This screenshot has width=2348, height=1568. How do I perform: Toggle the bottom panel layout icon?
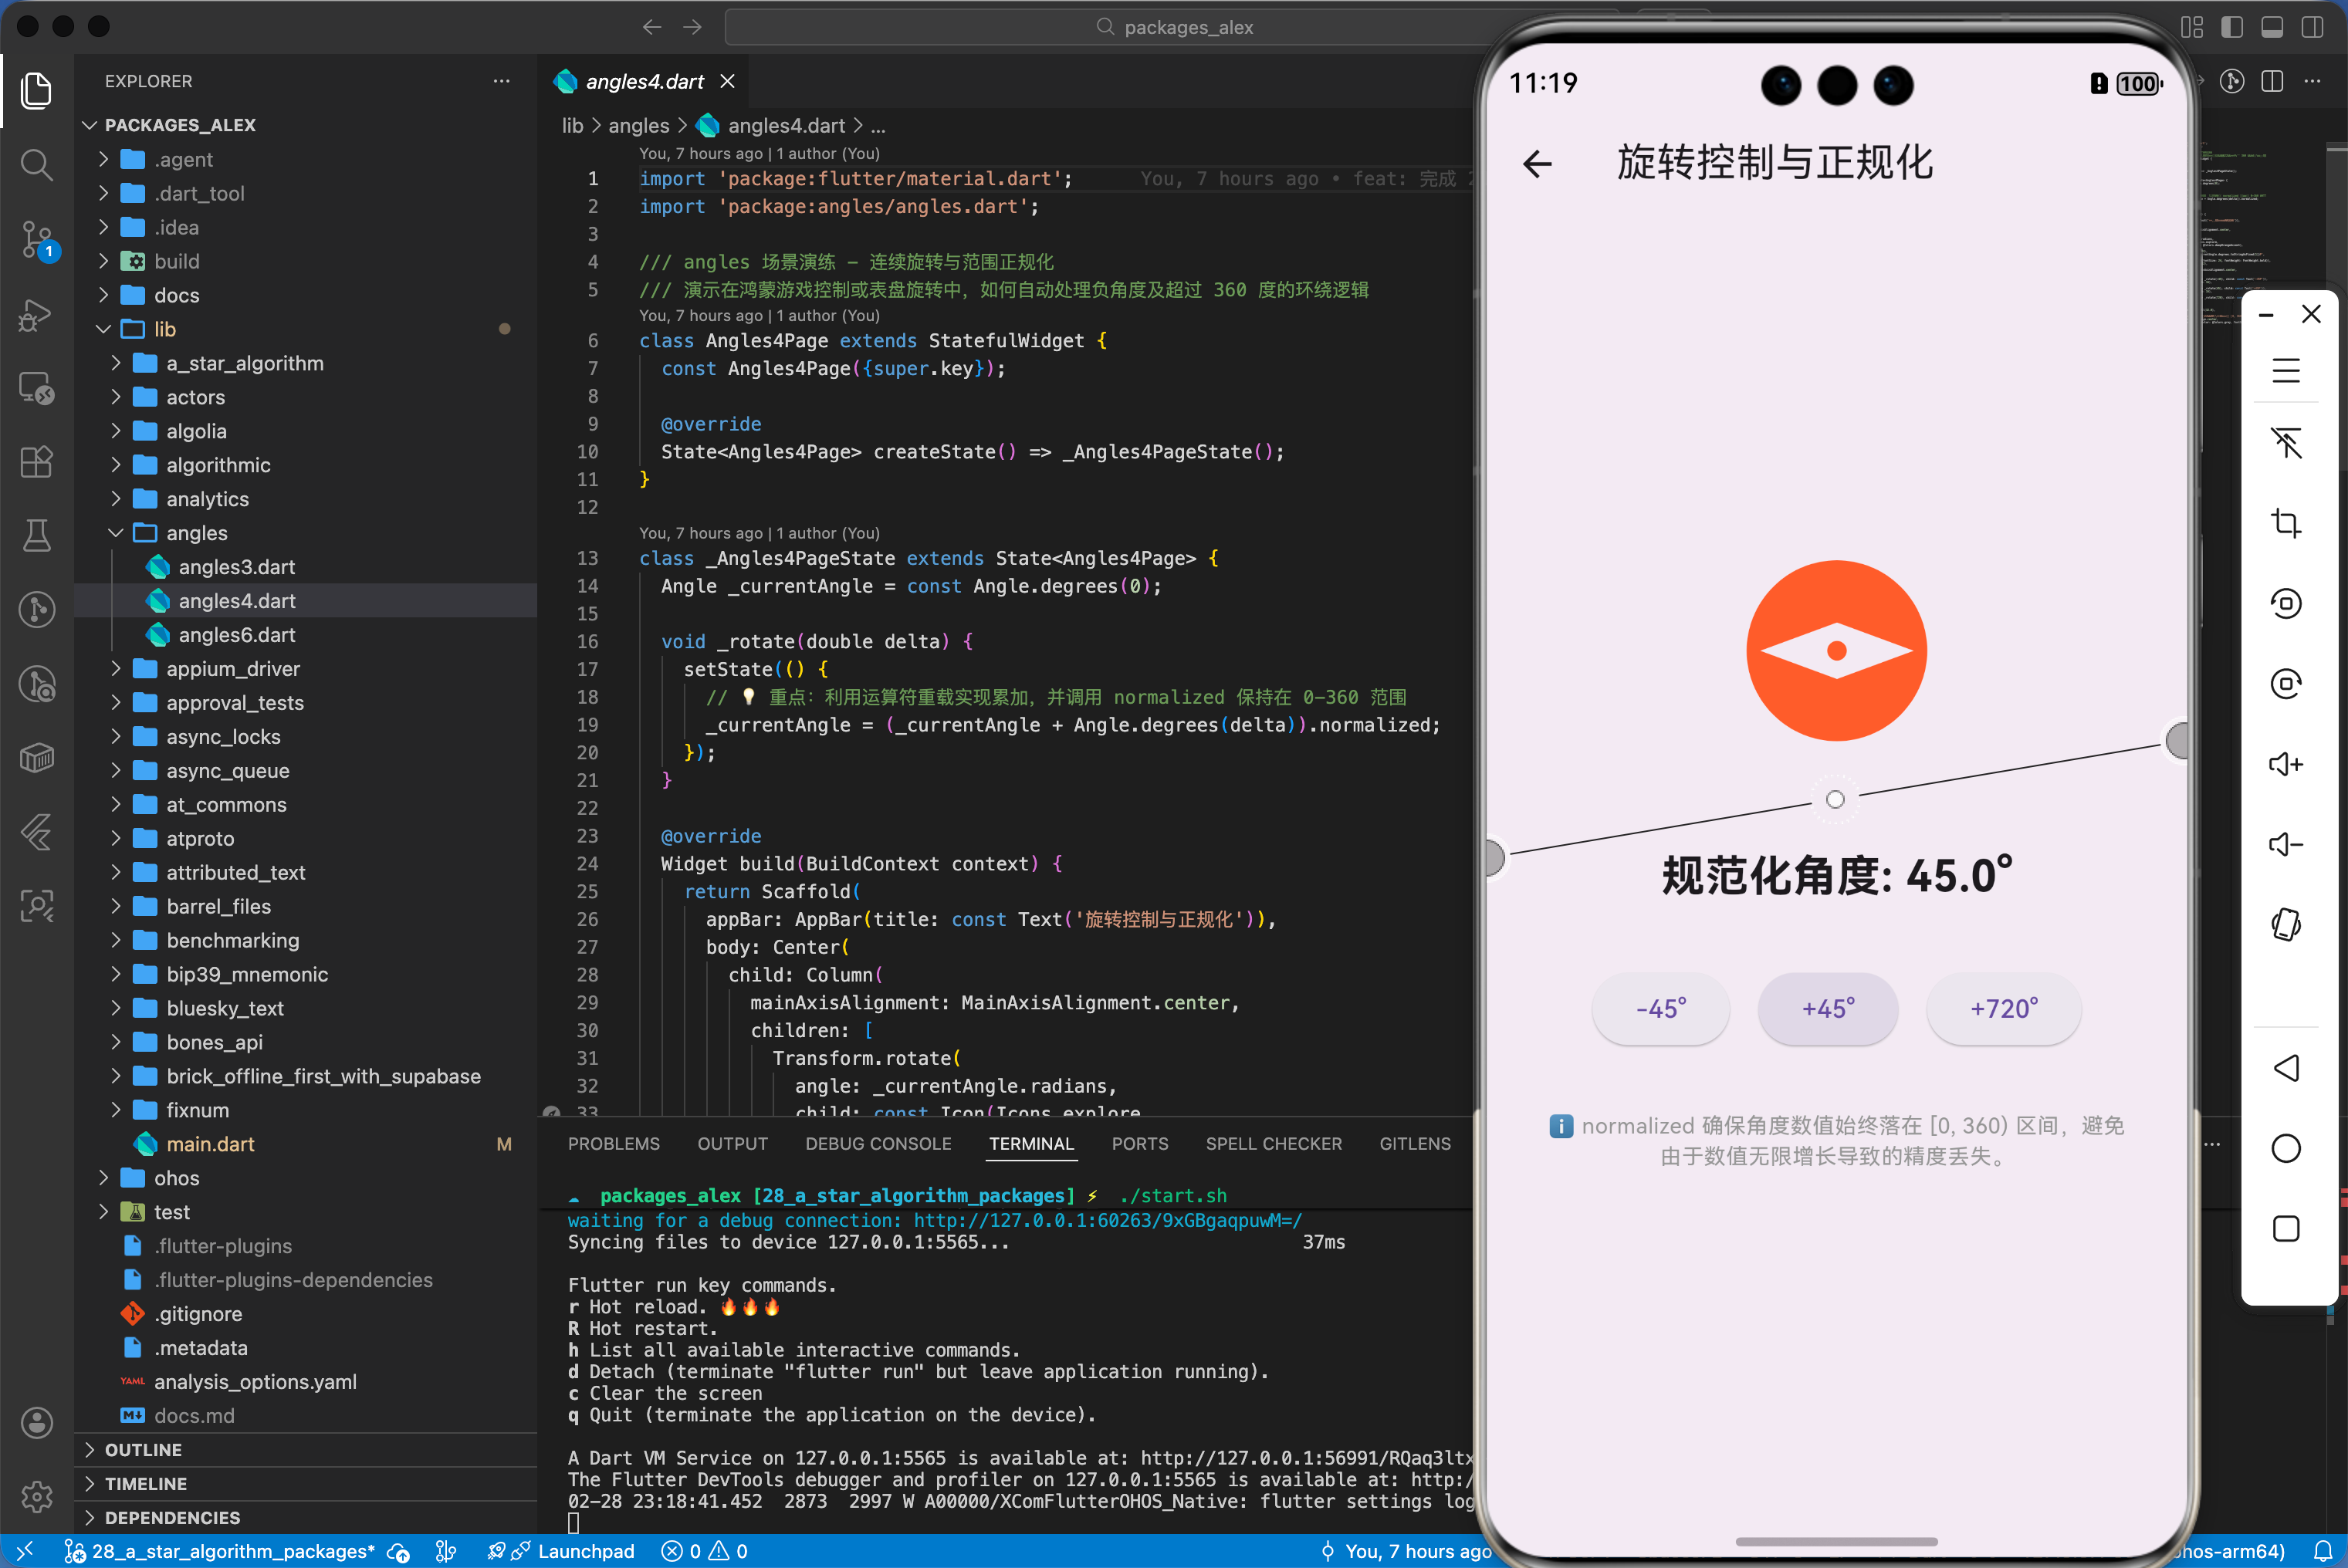coord(2272,27)
